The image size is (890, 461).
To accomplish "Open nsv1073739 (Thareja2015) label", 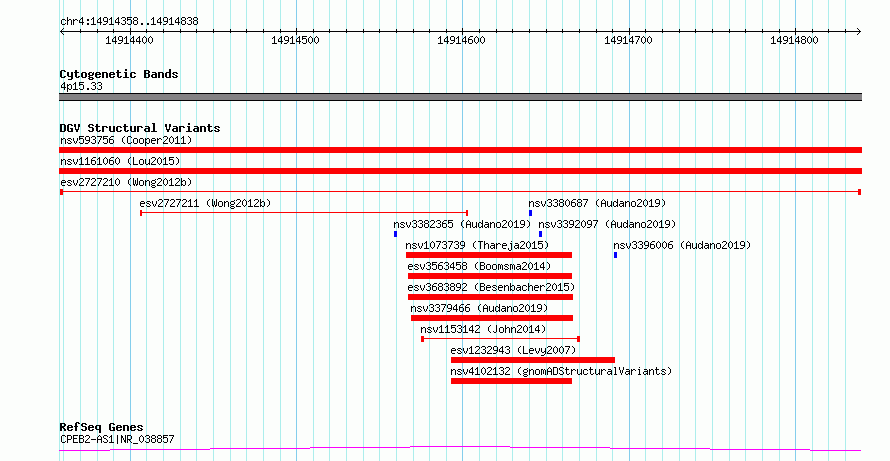I will coord(477,245).
